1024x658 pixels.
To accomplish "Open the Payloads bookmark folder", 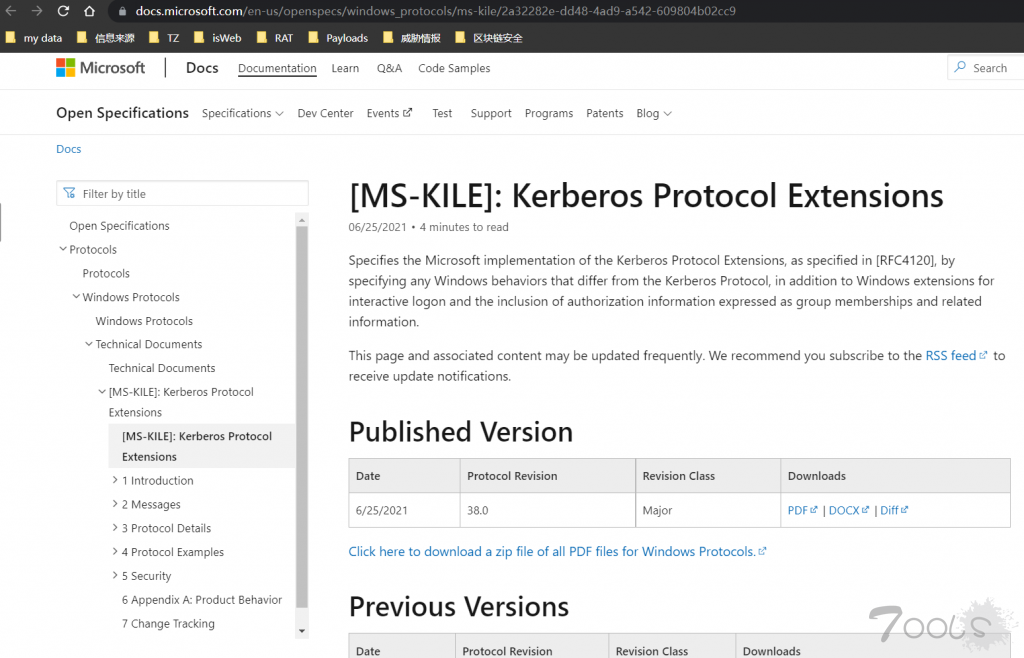I will click(x=338, y=38).
